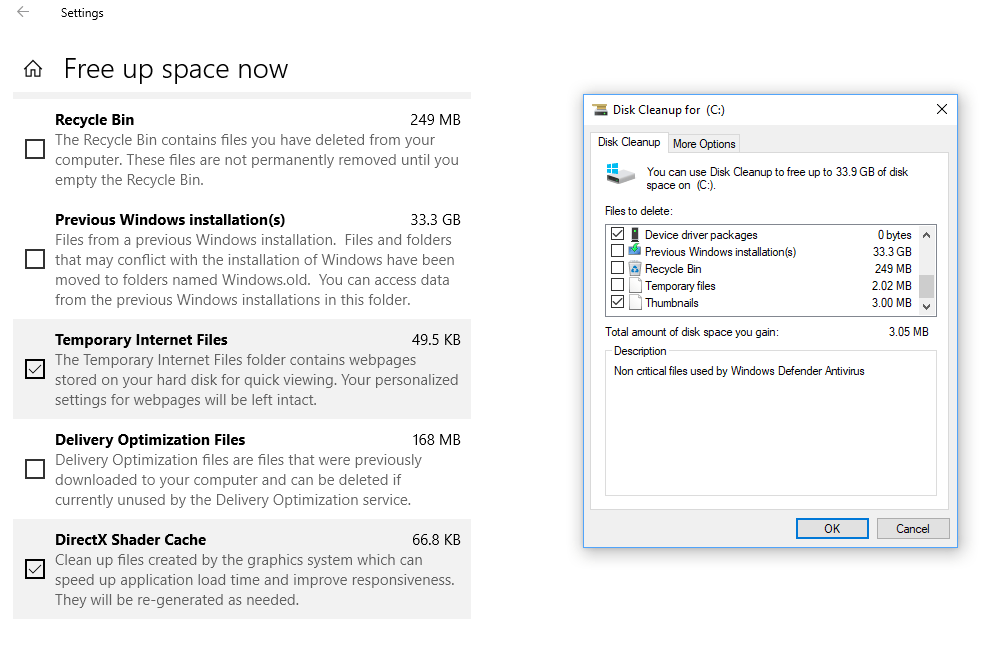Select the Recycle Bin icon in the list
1000x672 pixels.
click(635, 268)
